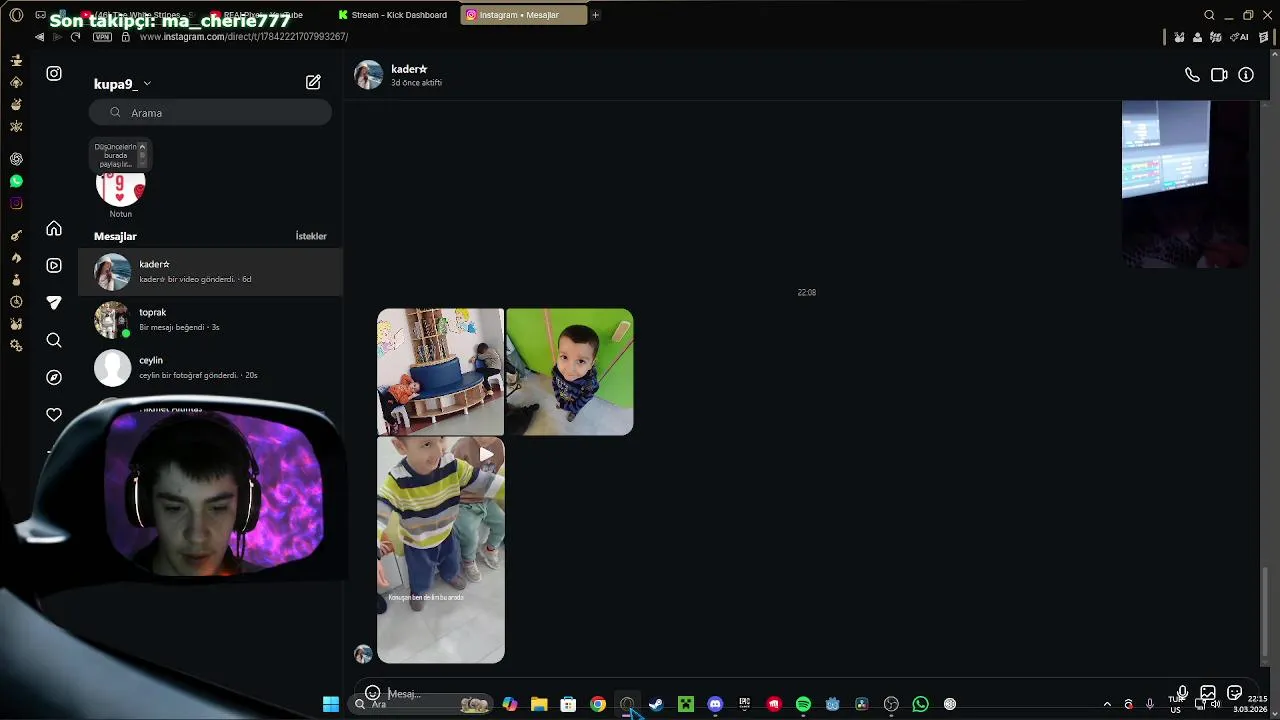The width and height of the screenshot is (1280, 720).
Task: Open the kader☆ conversation
Action: pos(211,272)
